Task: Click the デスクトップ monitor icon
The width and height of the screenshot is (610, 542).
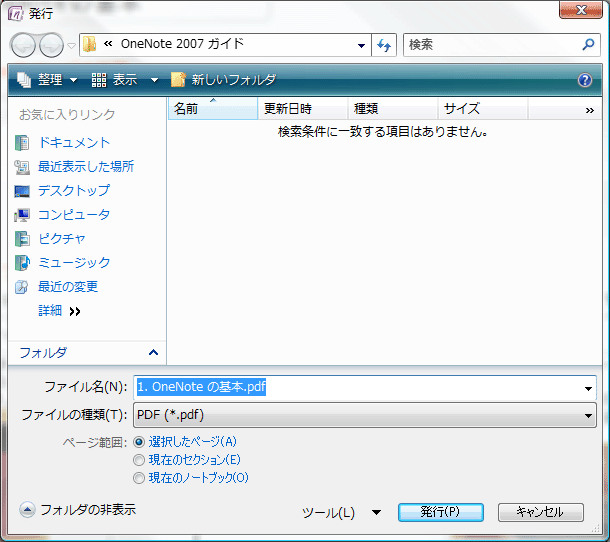Action: coord(22,191)
